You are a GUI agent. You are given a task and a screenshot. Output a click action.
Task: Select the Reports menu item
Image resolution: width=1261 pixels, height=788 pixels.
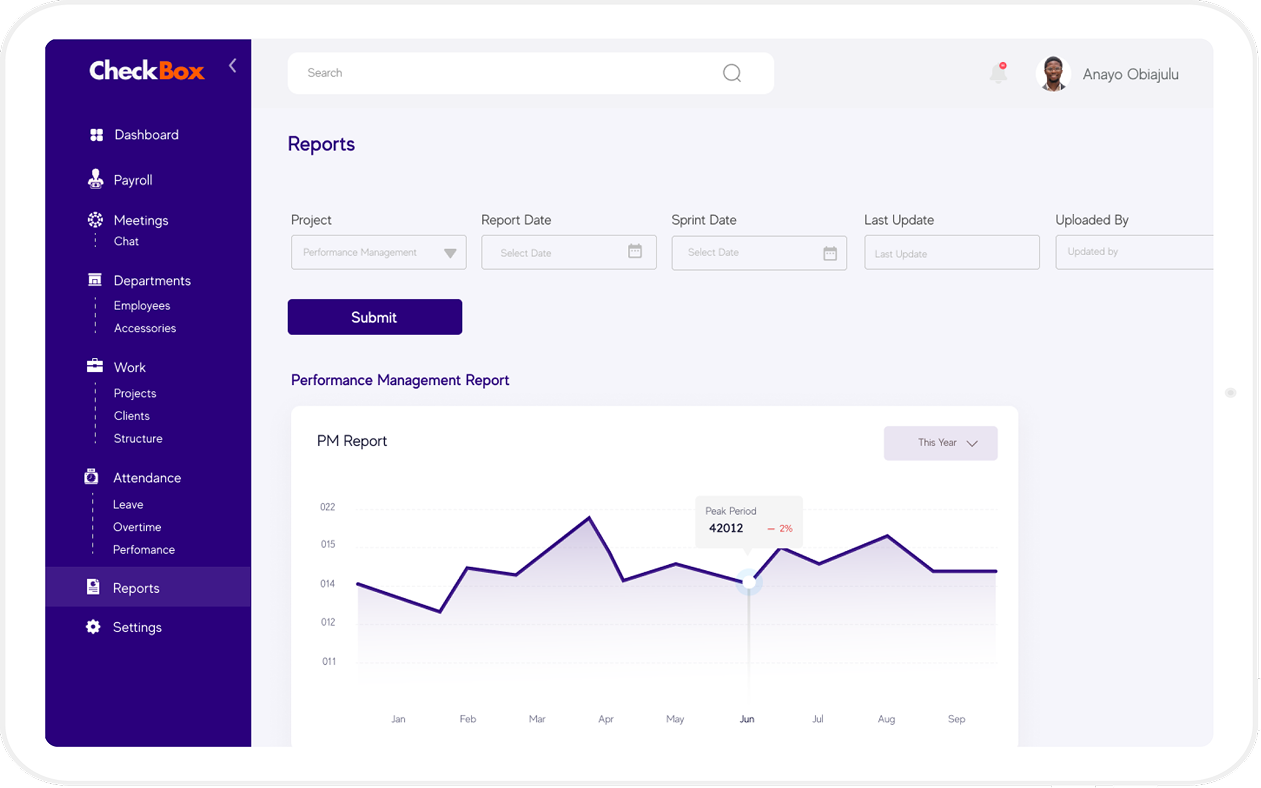click(136, 588)
